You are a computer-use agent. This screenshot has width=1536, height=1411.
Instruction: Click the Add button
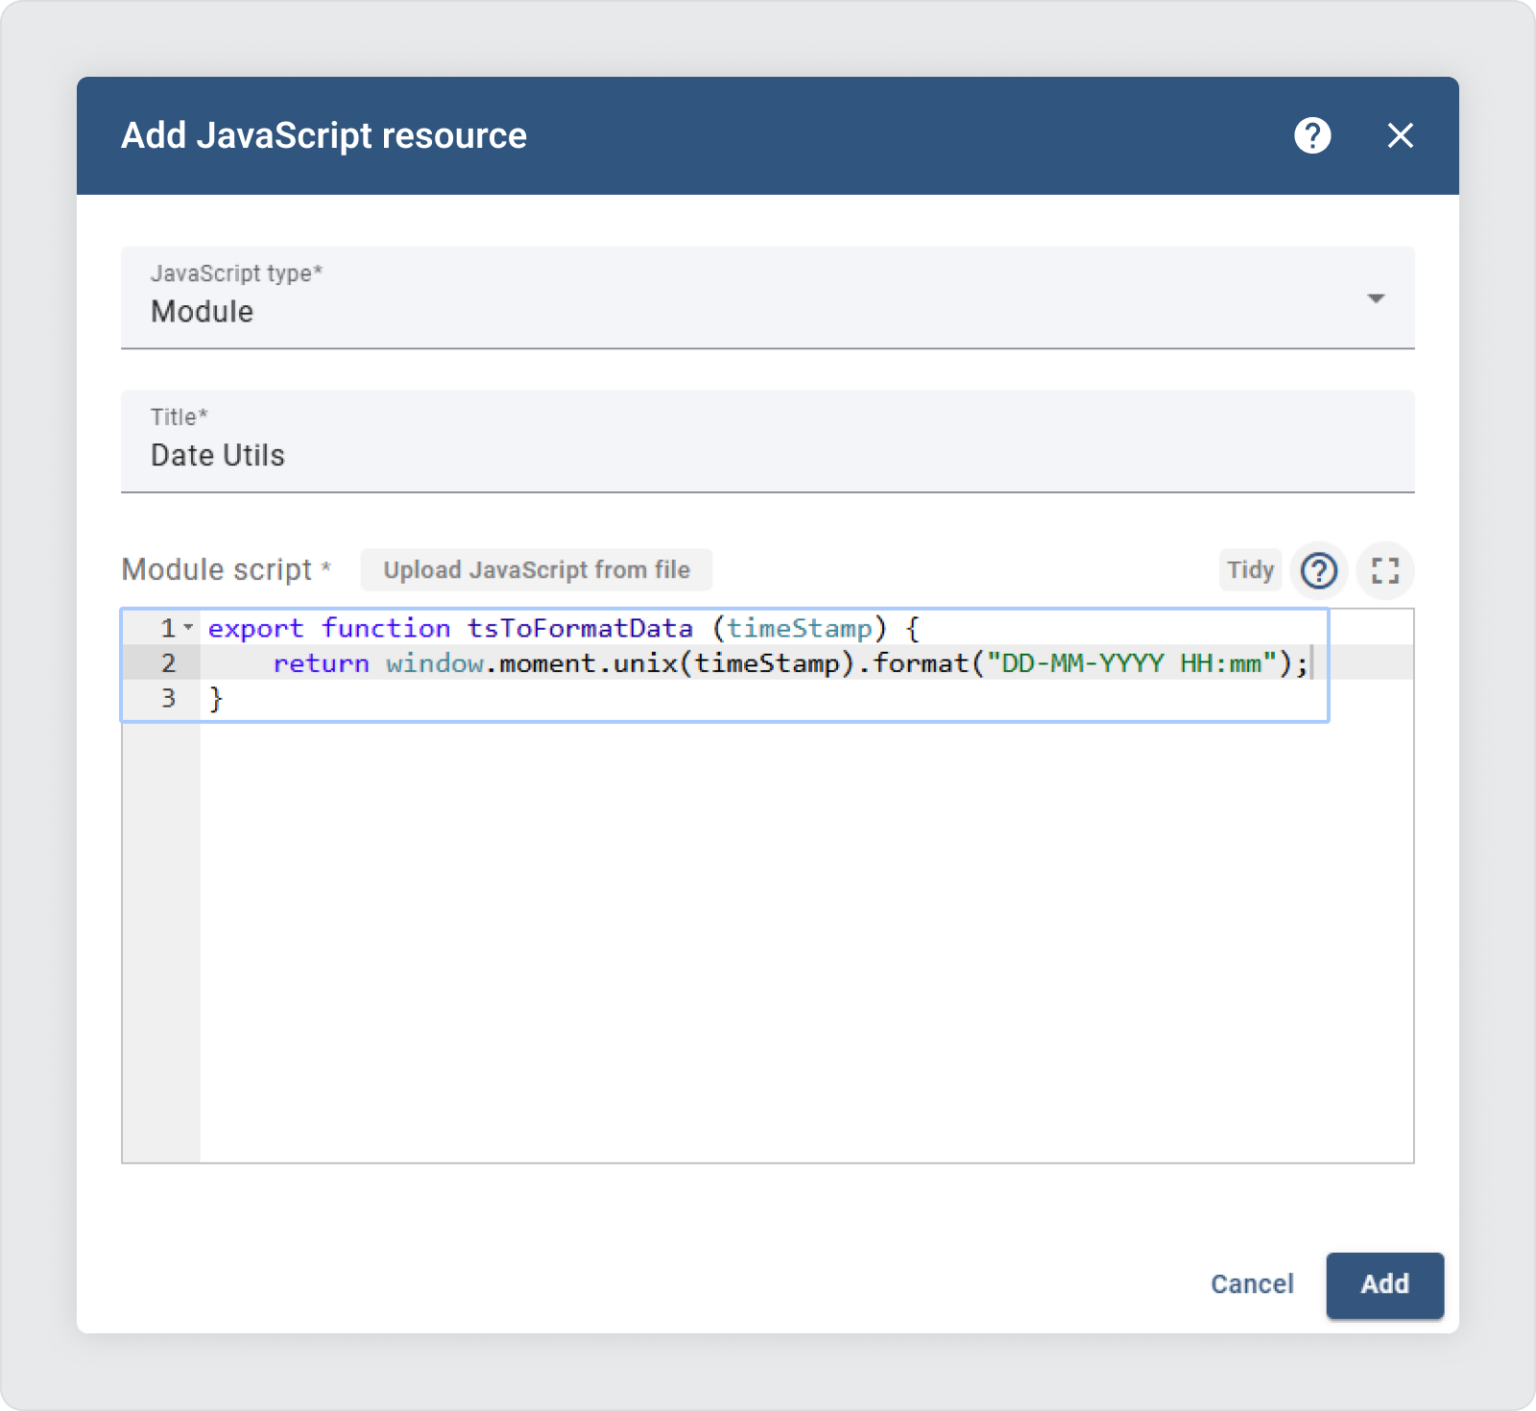pos(1384,1285)
